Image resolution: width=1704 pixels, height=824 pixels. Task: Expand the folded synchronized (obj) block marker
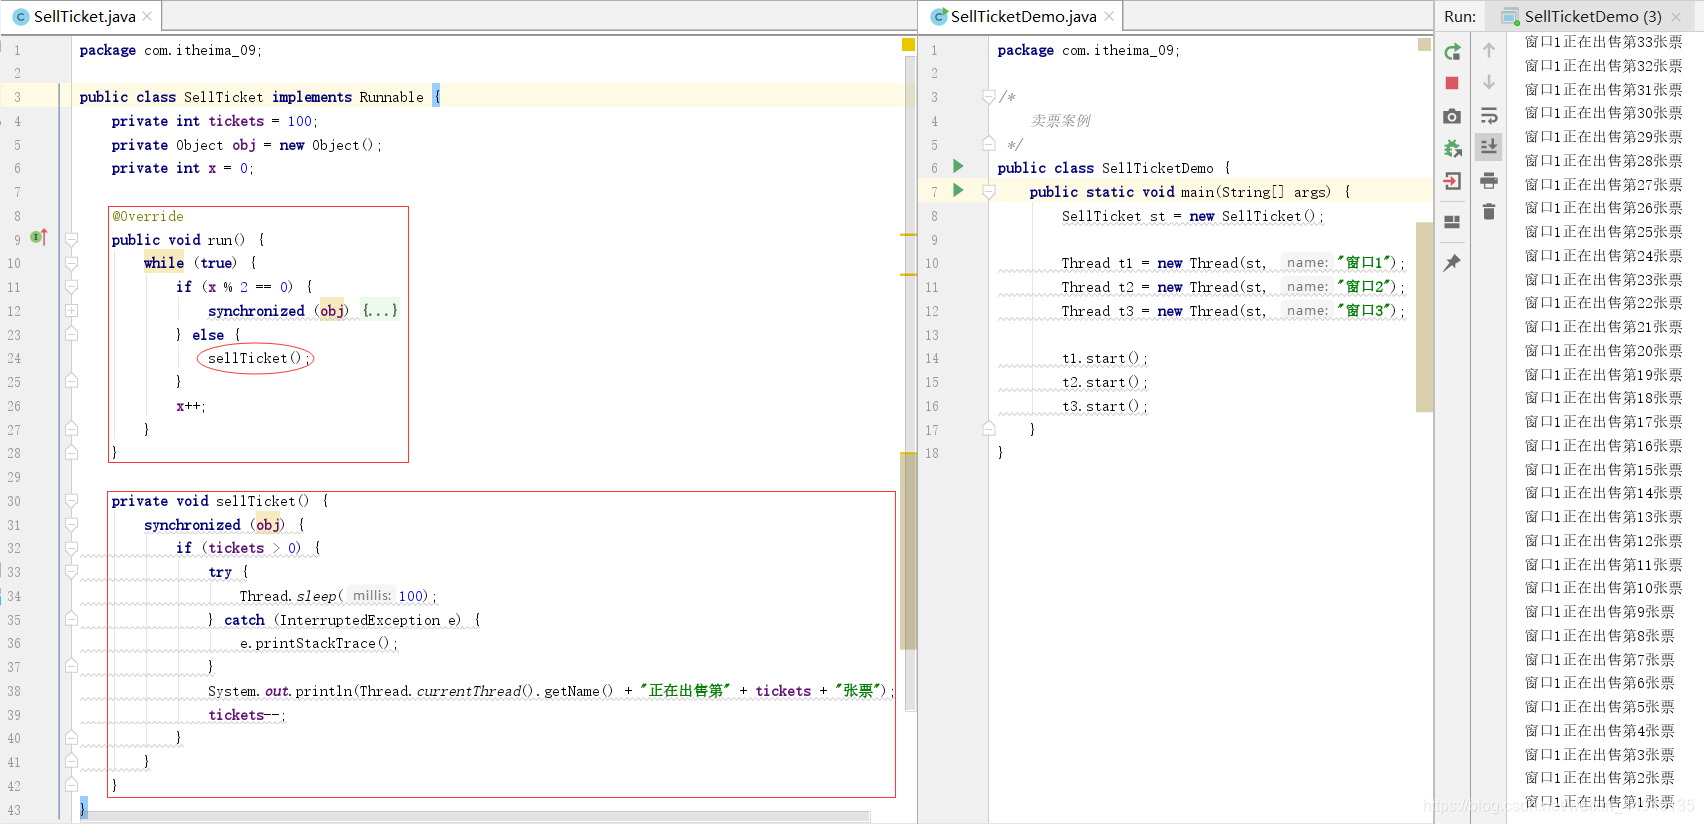pyautogui.click(x=72, y=311)
